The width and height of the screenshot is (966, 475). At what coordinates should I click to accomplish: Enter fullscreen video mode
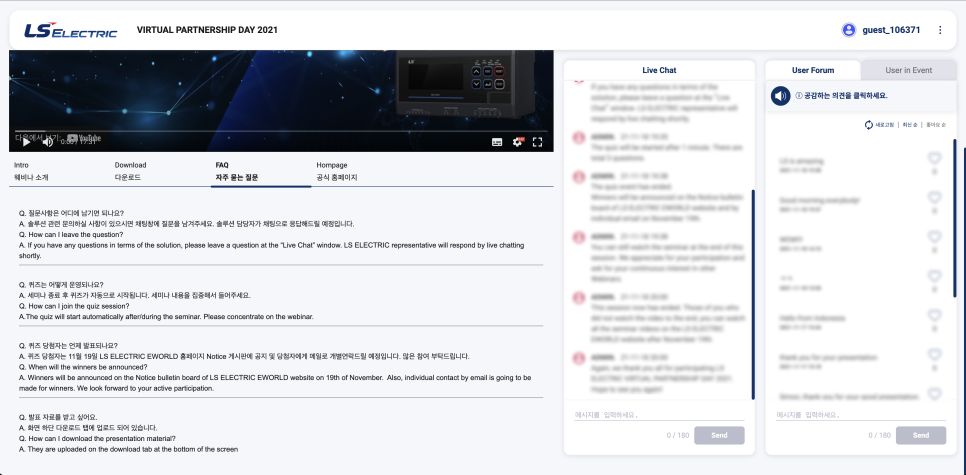[x=537, y=142]
